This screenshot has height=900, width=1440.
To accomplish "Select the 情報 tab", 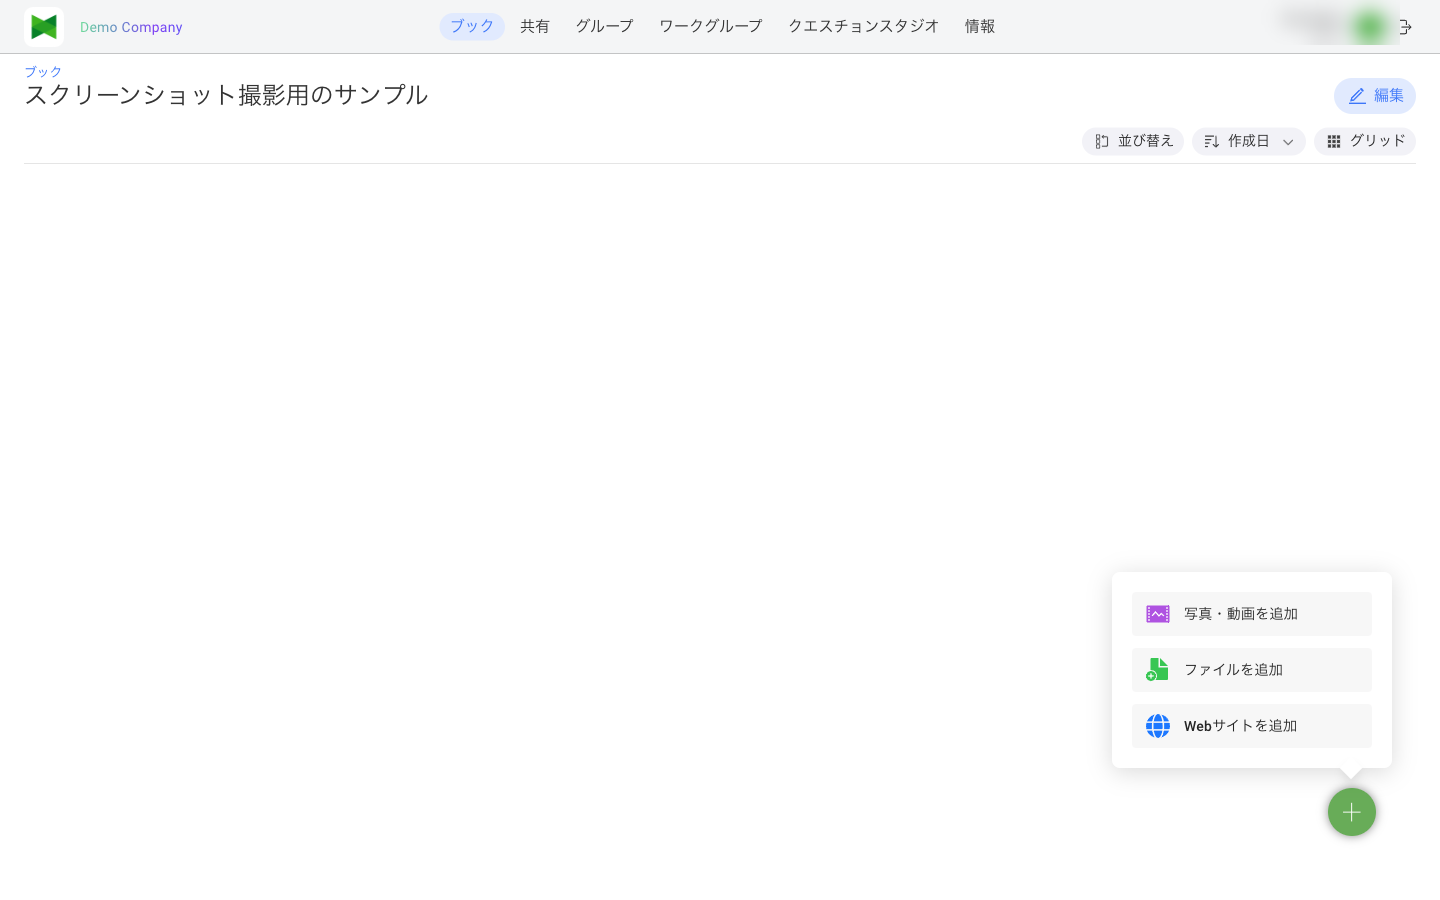I will click(x=980, y=26).
